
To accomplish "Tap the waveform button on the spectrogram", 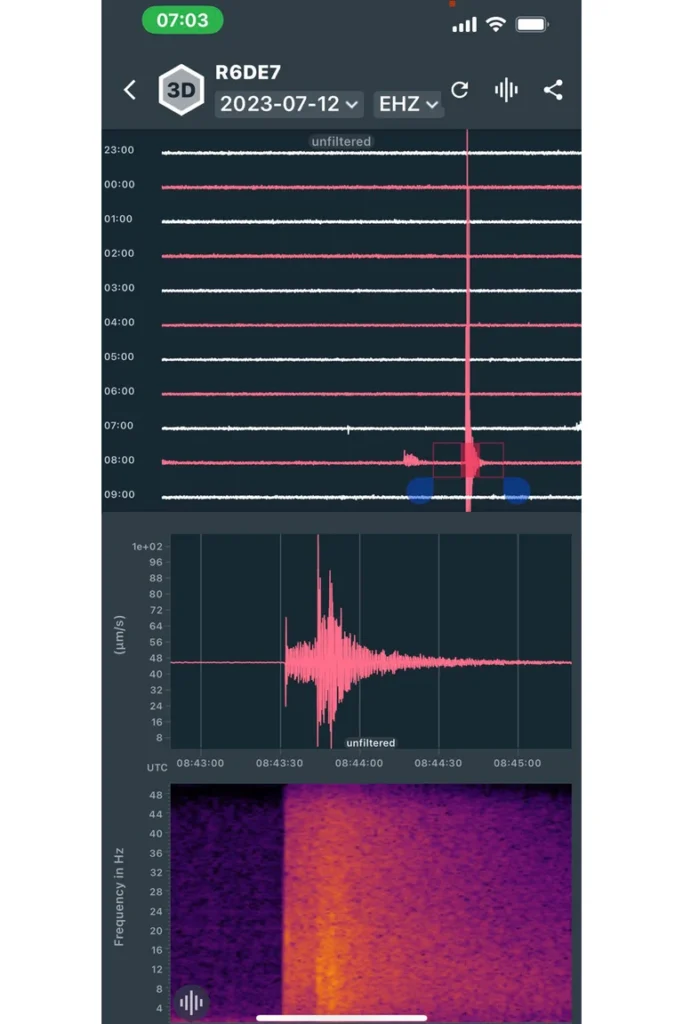I will tap(191, 1001).
